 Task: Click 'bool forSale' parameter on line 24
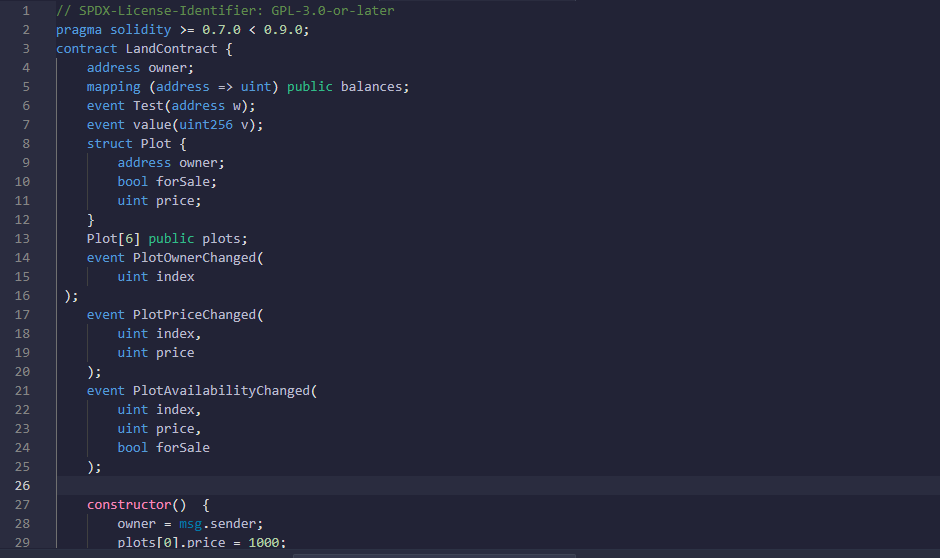tap(164, 448)
